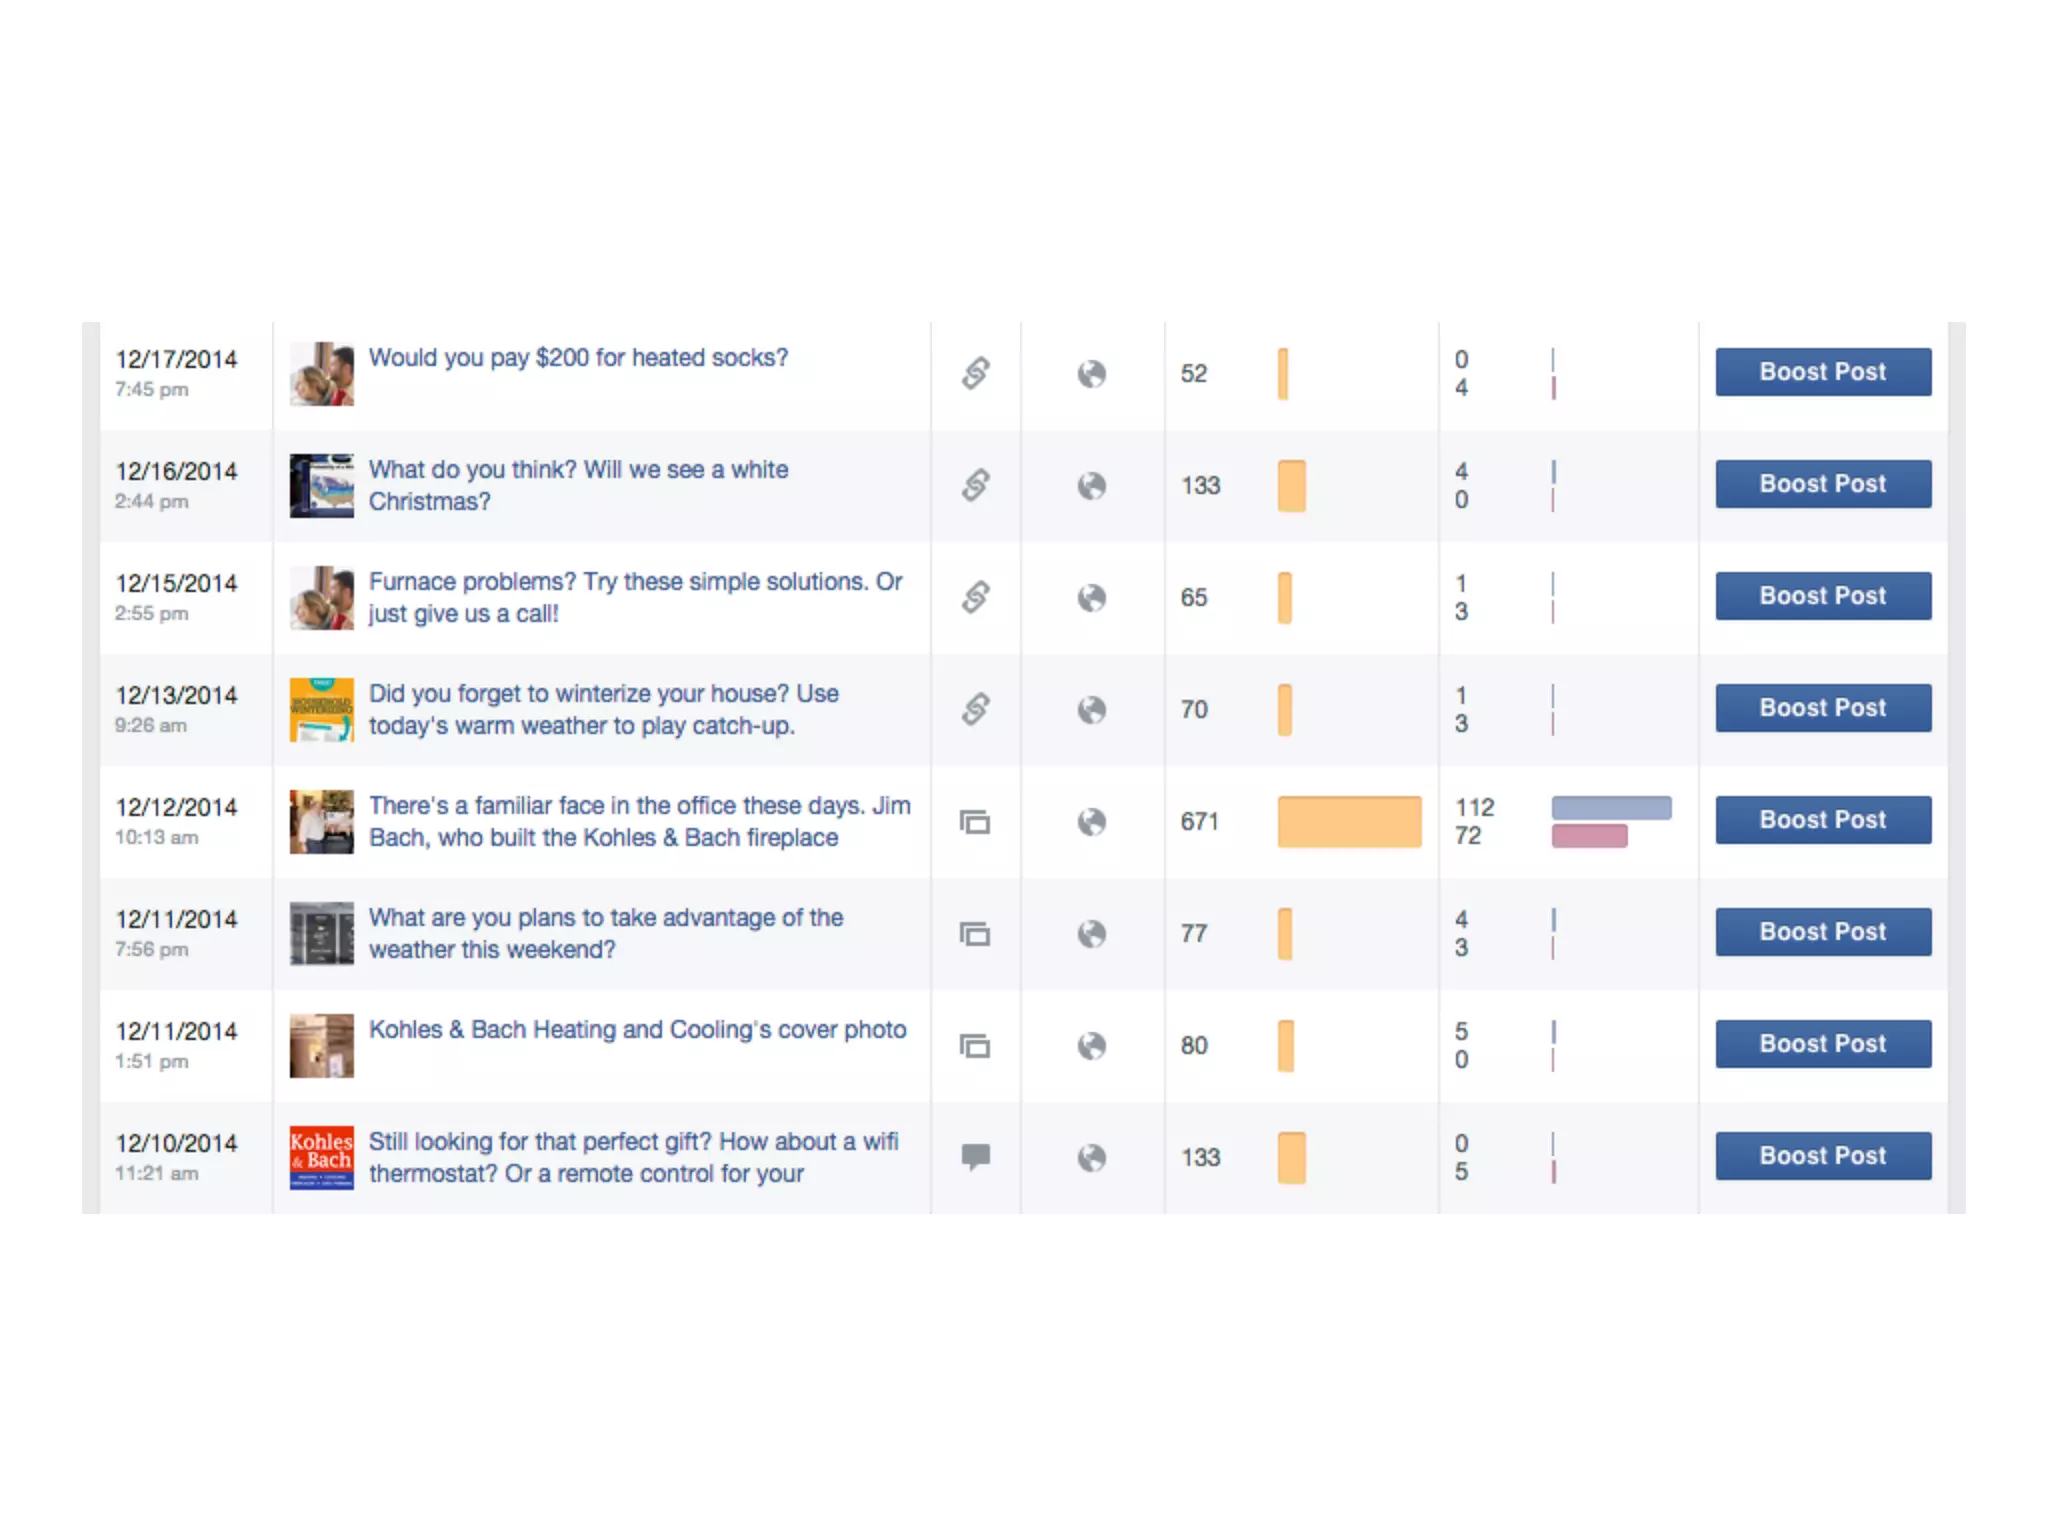Click globe icon for winterize your house post
The image size is (2048, 1536).
point(1091,710)
